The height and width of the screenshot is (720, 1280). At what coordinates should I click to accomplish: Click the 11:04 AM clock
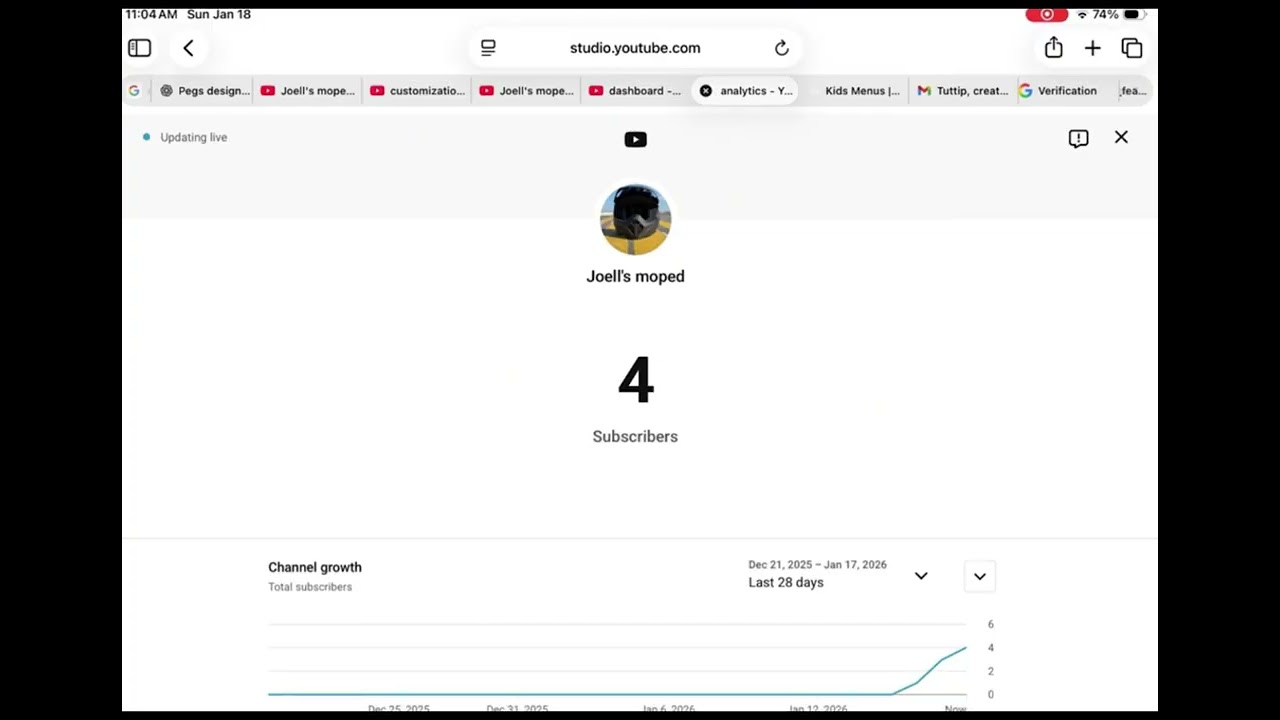151,15
